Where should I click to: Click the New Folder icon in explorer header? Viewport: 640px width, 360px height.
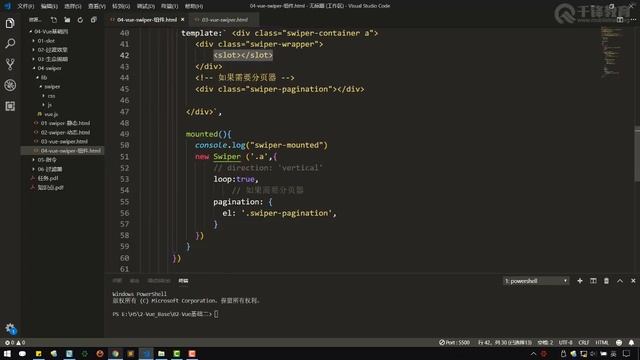67,20
